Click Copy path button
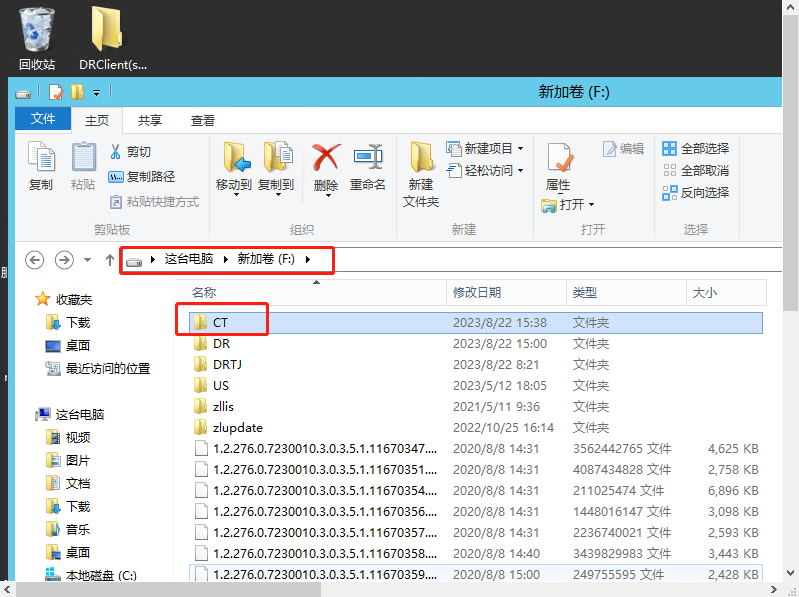This screenshot has height=597, width=799. [x=142, y=176]
